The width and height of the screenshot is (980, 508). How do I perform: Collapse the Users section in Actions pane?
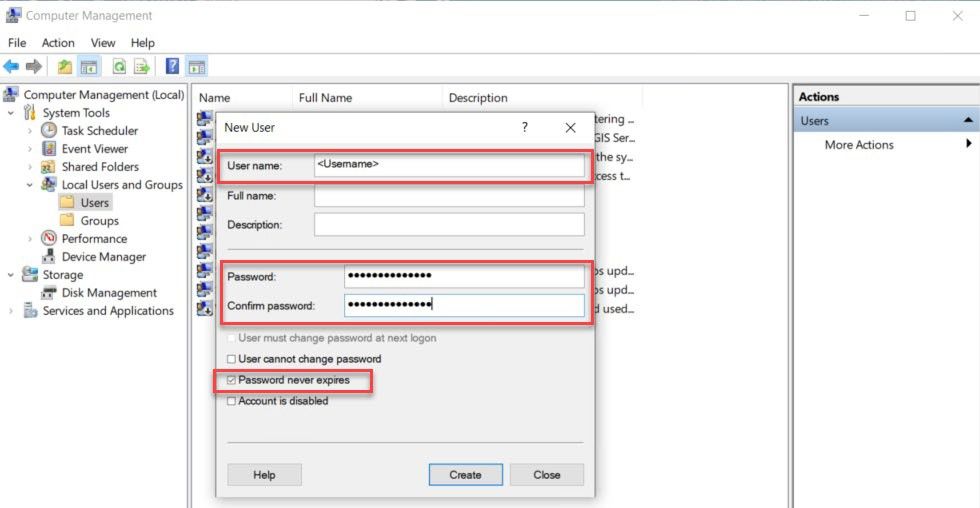point(968,120)
